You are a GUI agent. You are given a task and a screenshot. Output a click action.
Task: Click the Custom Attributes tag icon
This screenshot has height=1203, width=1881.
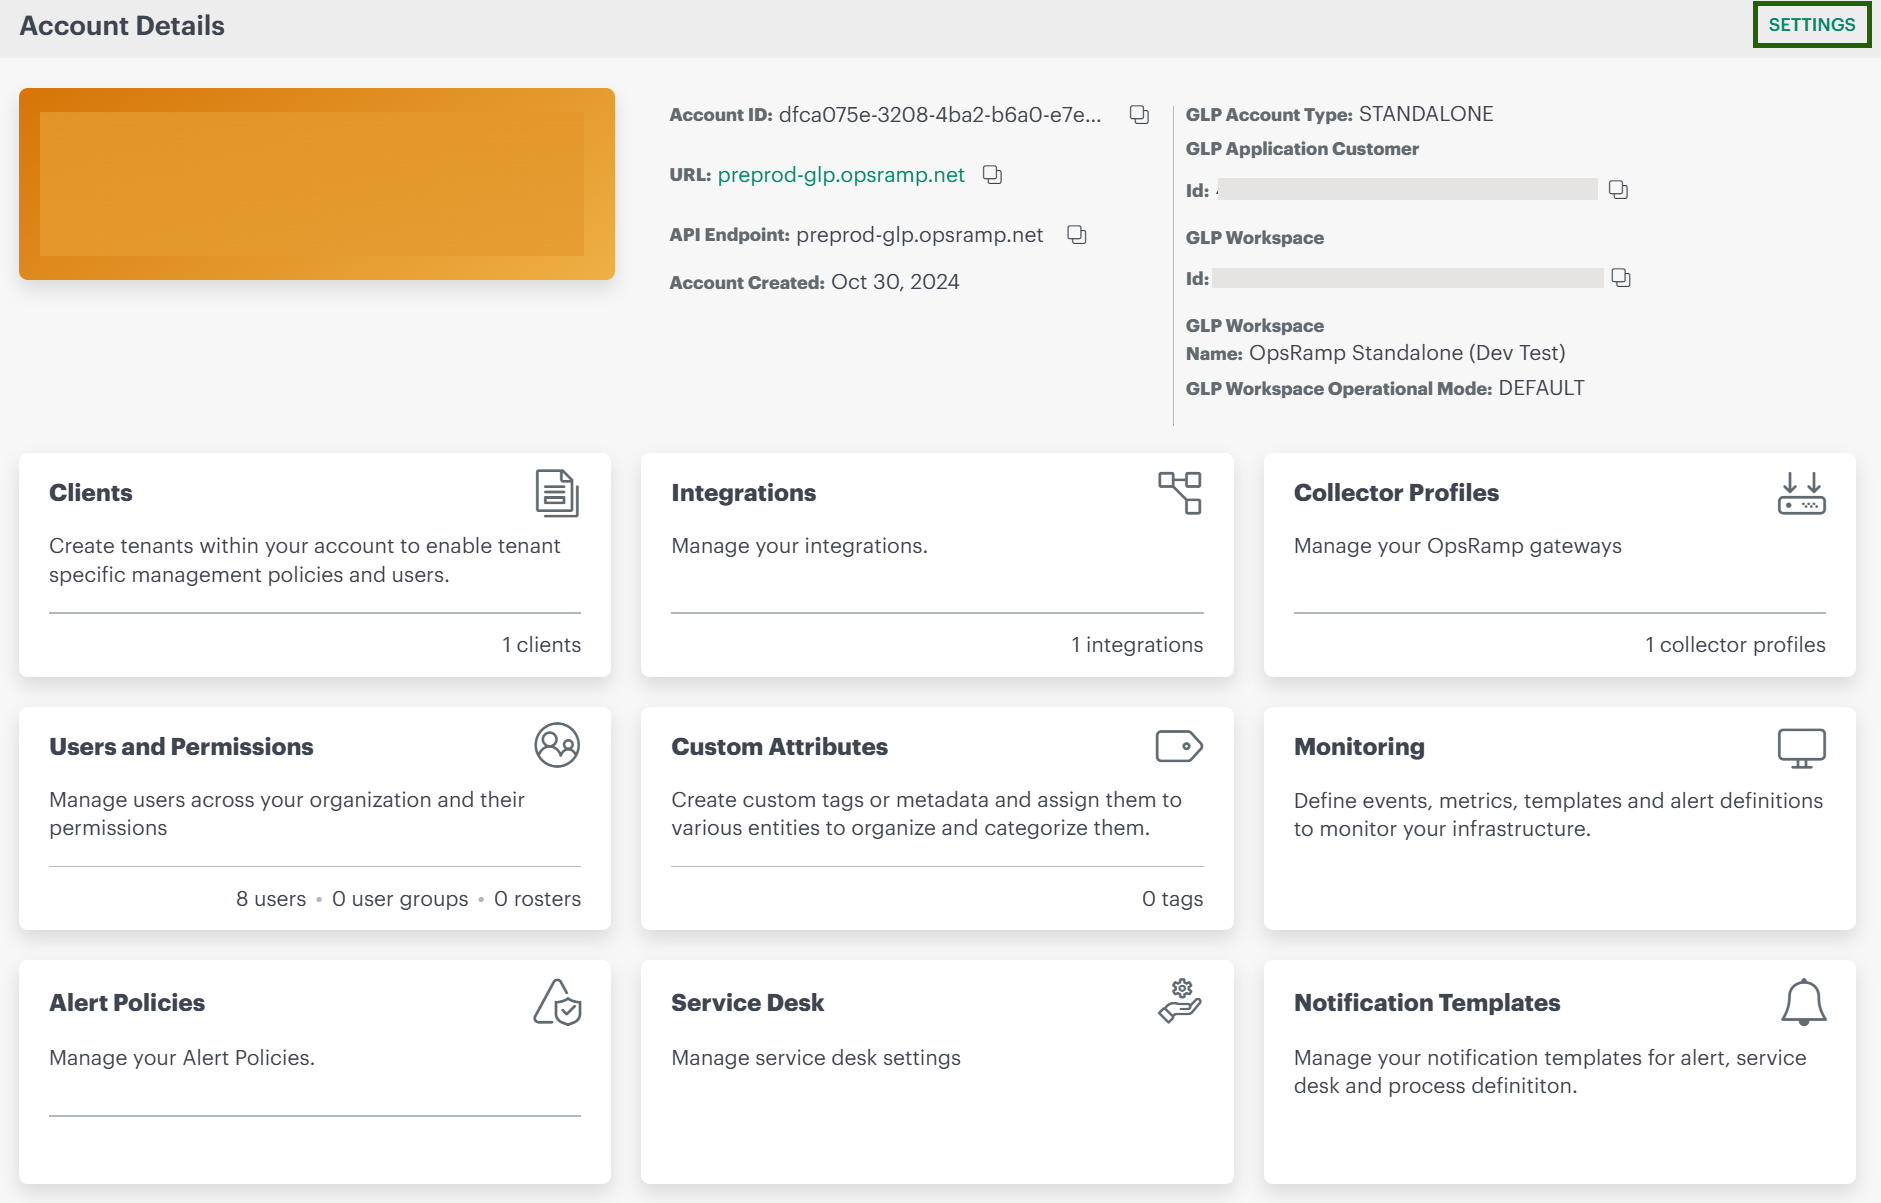click(1179, 746)
